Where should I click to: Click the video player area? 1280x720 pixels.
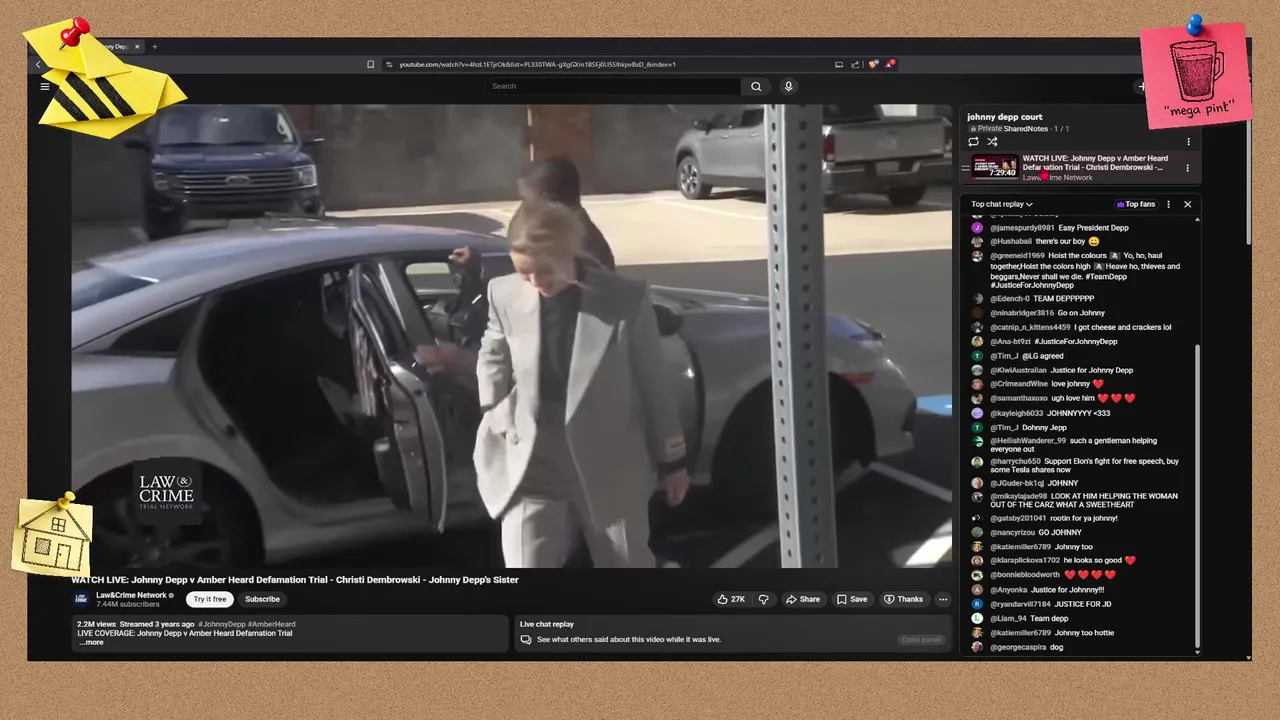click(x=511, y=336)
